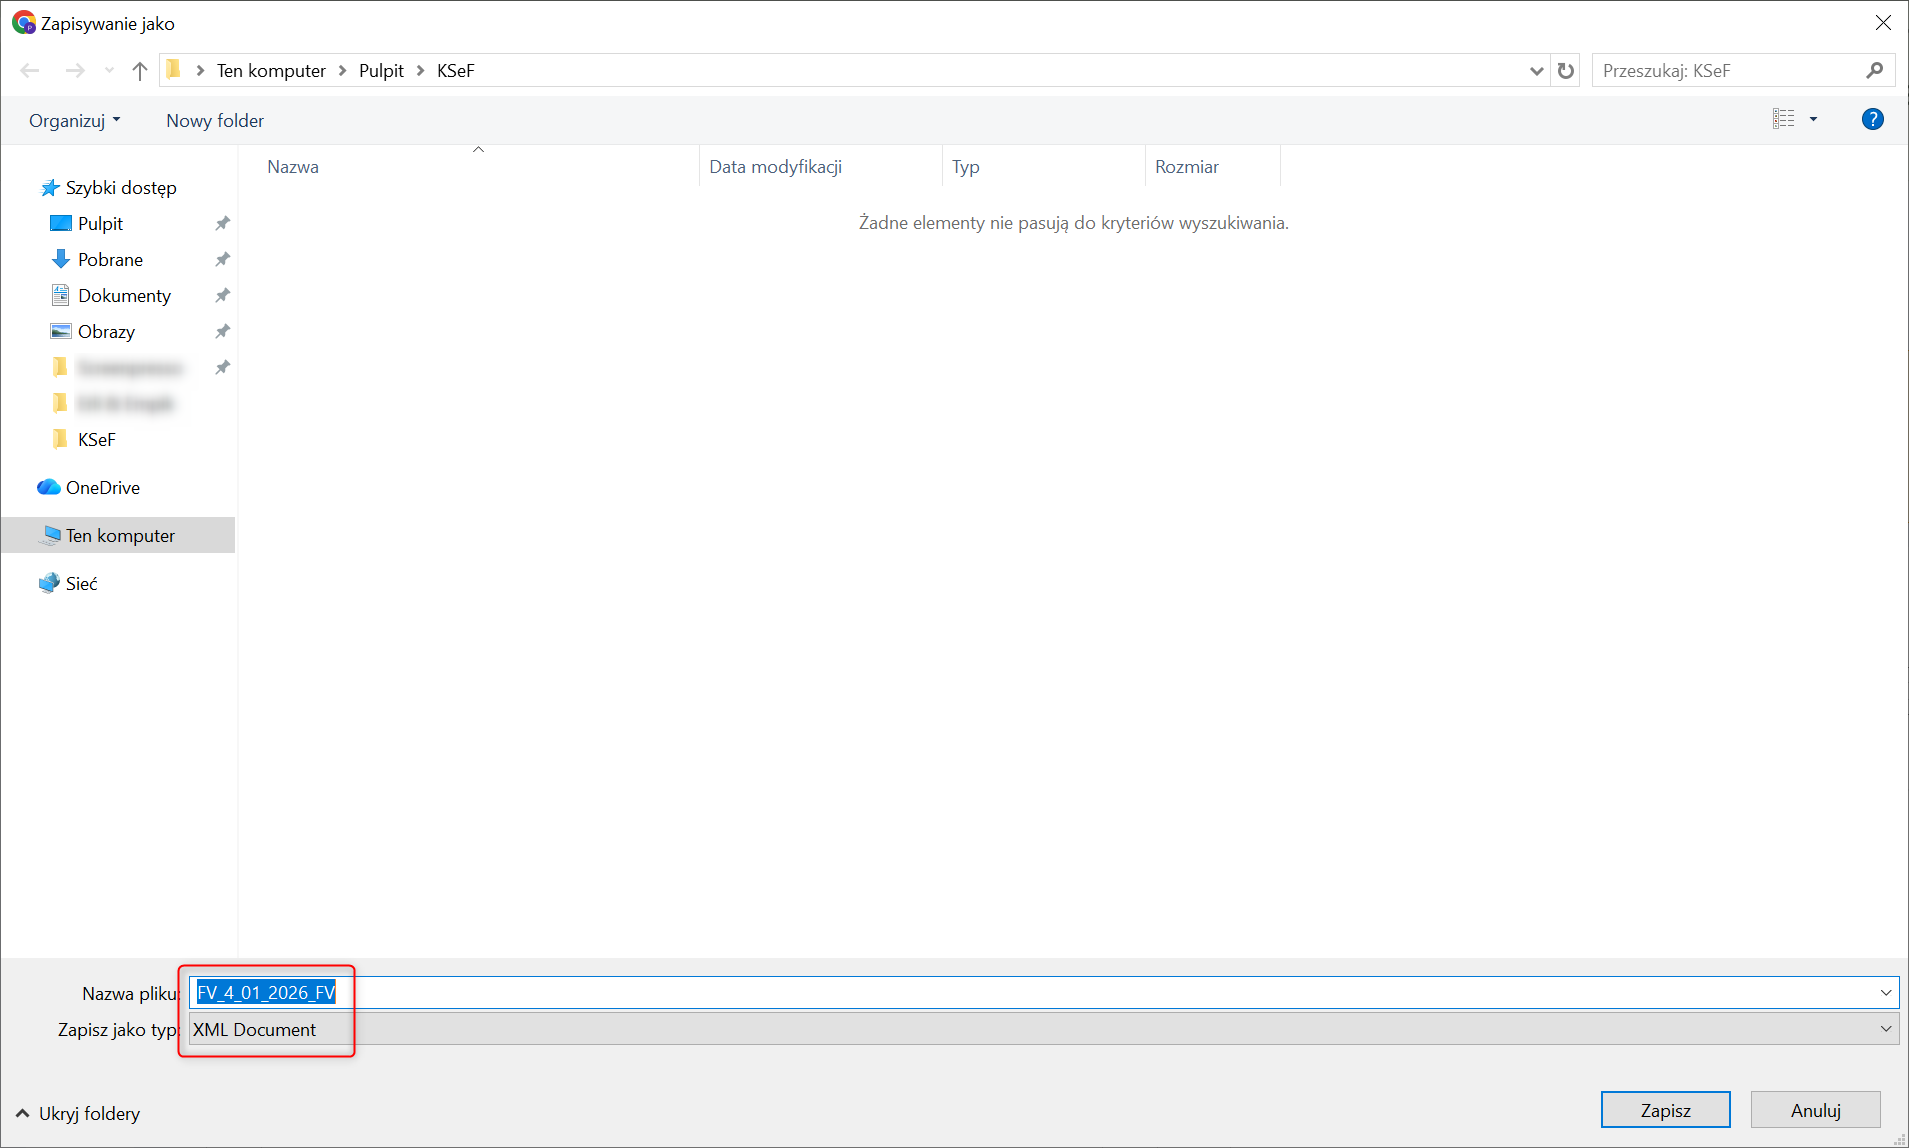
Task: Open Zapisz jako typ dropdown
Action: pos(1885,1029)
